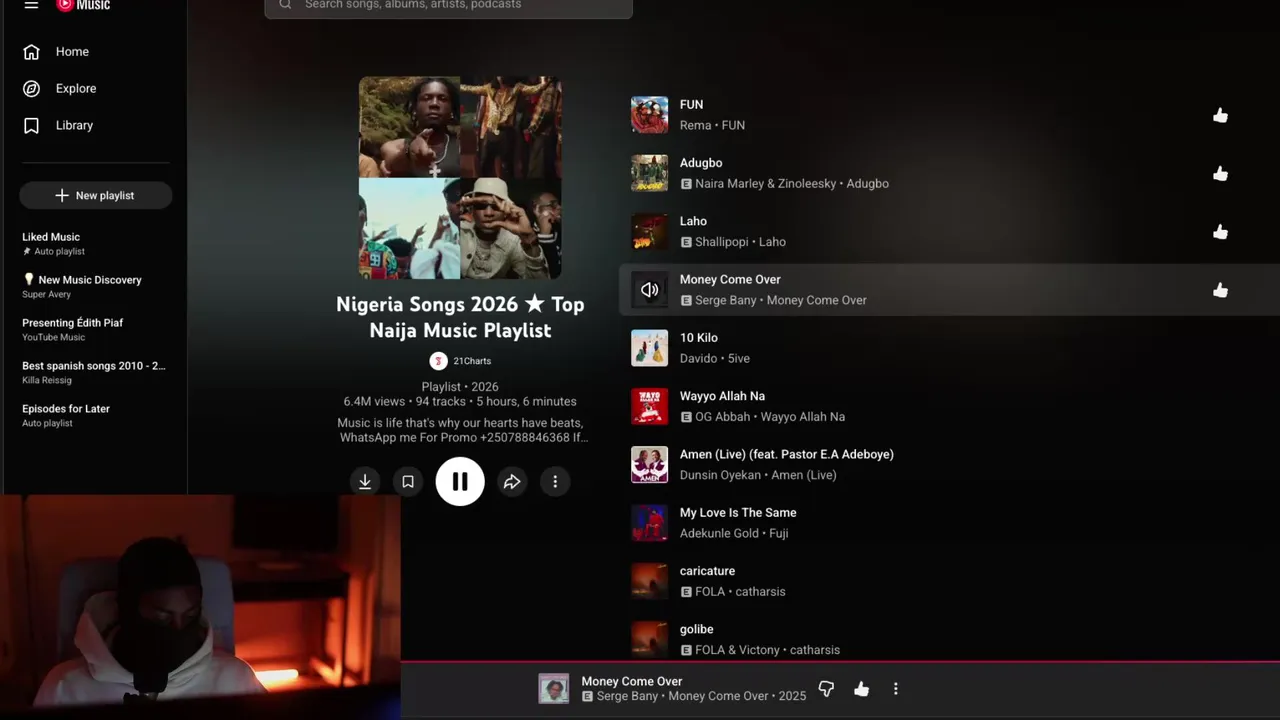Open Liked Music auto playlist

pos(95,243)
